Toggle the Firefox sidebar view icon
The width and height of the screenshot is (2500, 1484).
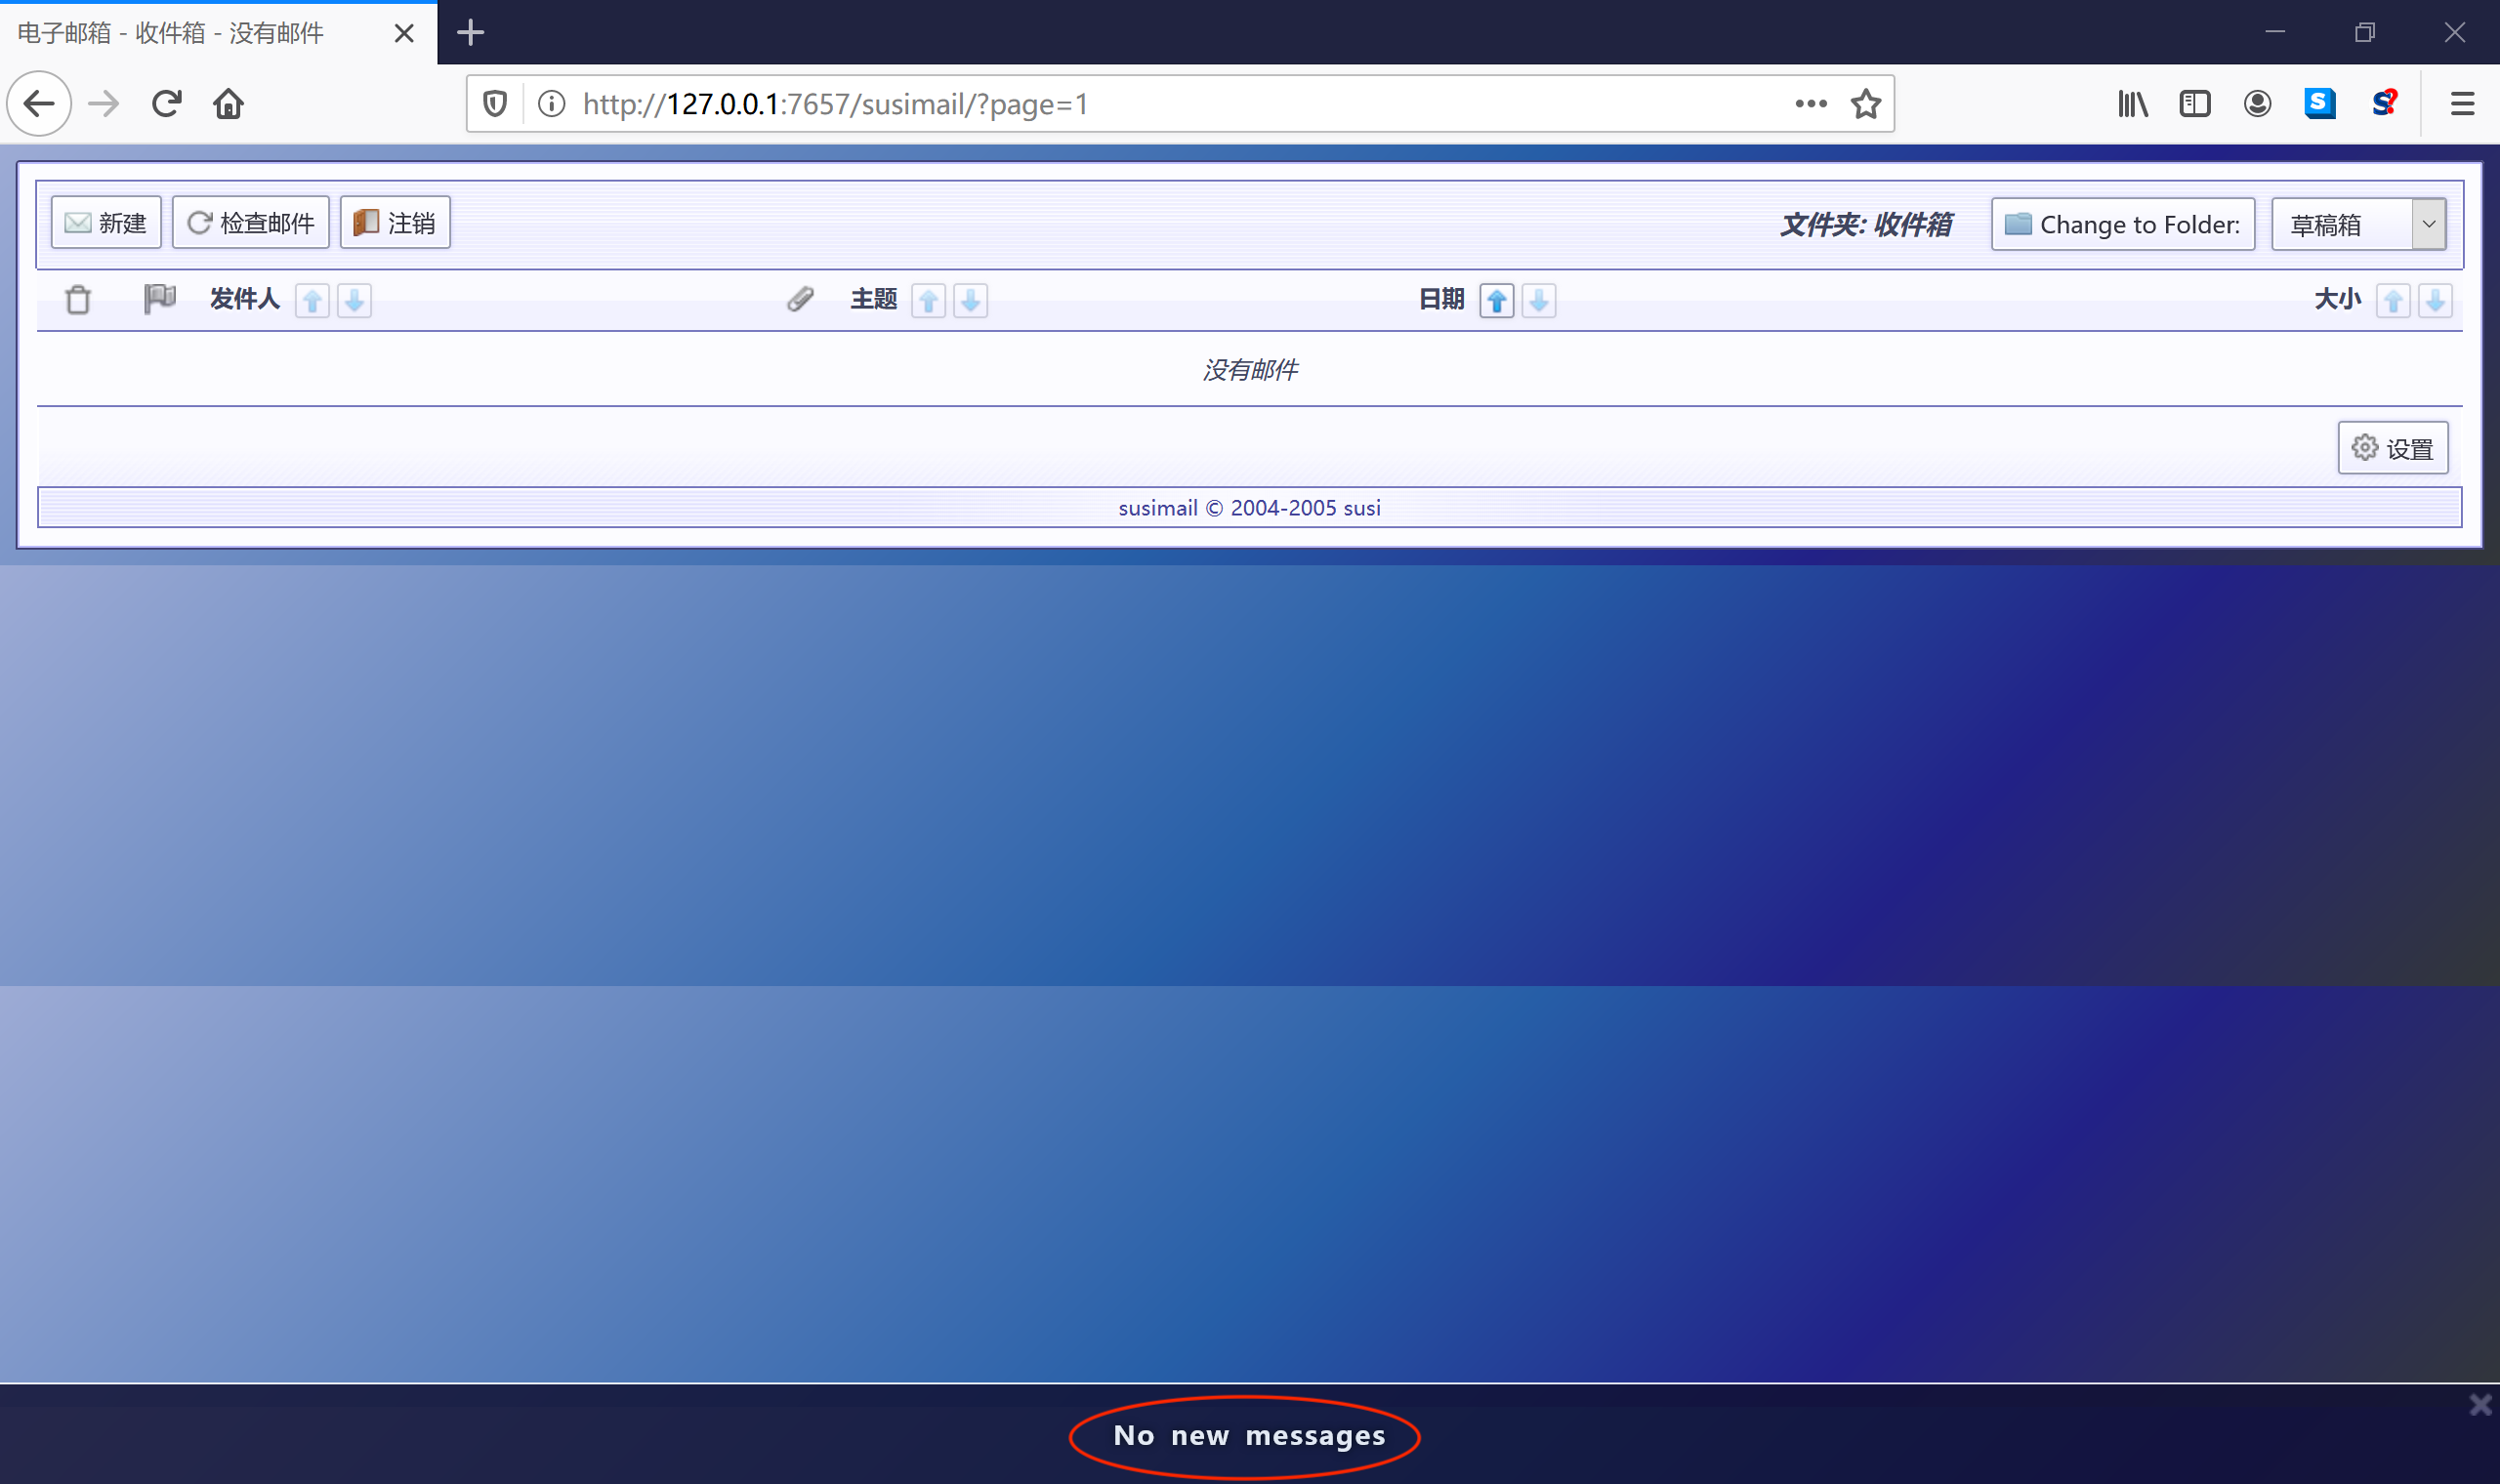click(x=2194, y=104)
